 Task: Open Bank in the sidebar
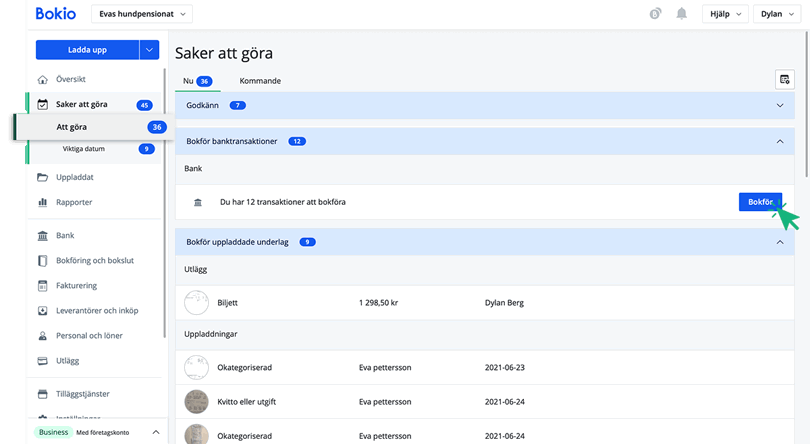66,236
